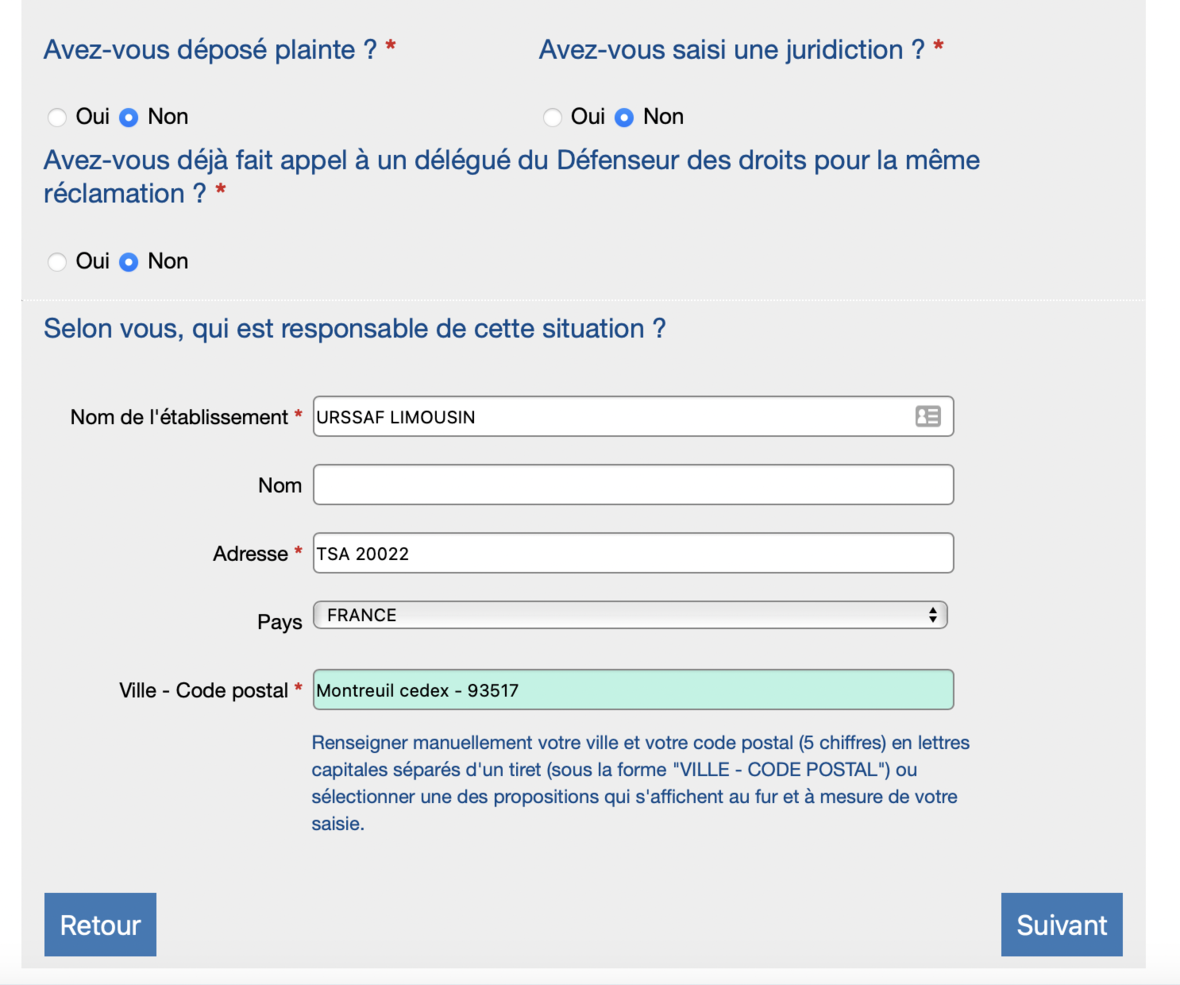Open the Pays FRANCE dropdown
This screenshot has width=1180, height=985.
click(x=630, y=615)
